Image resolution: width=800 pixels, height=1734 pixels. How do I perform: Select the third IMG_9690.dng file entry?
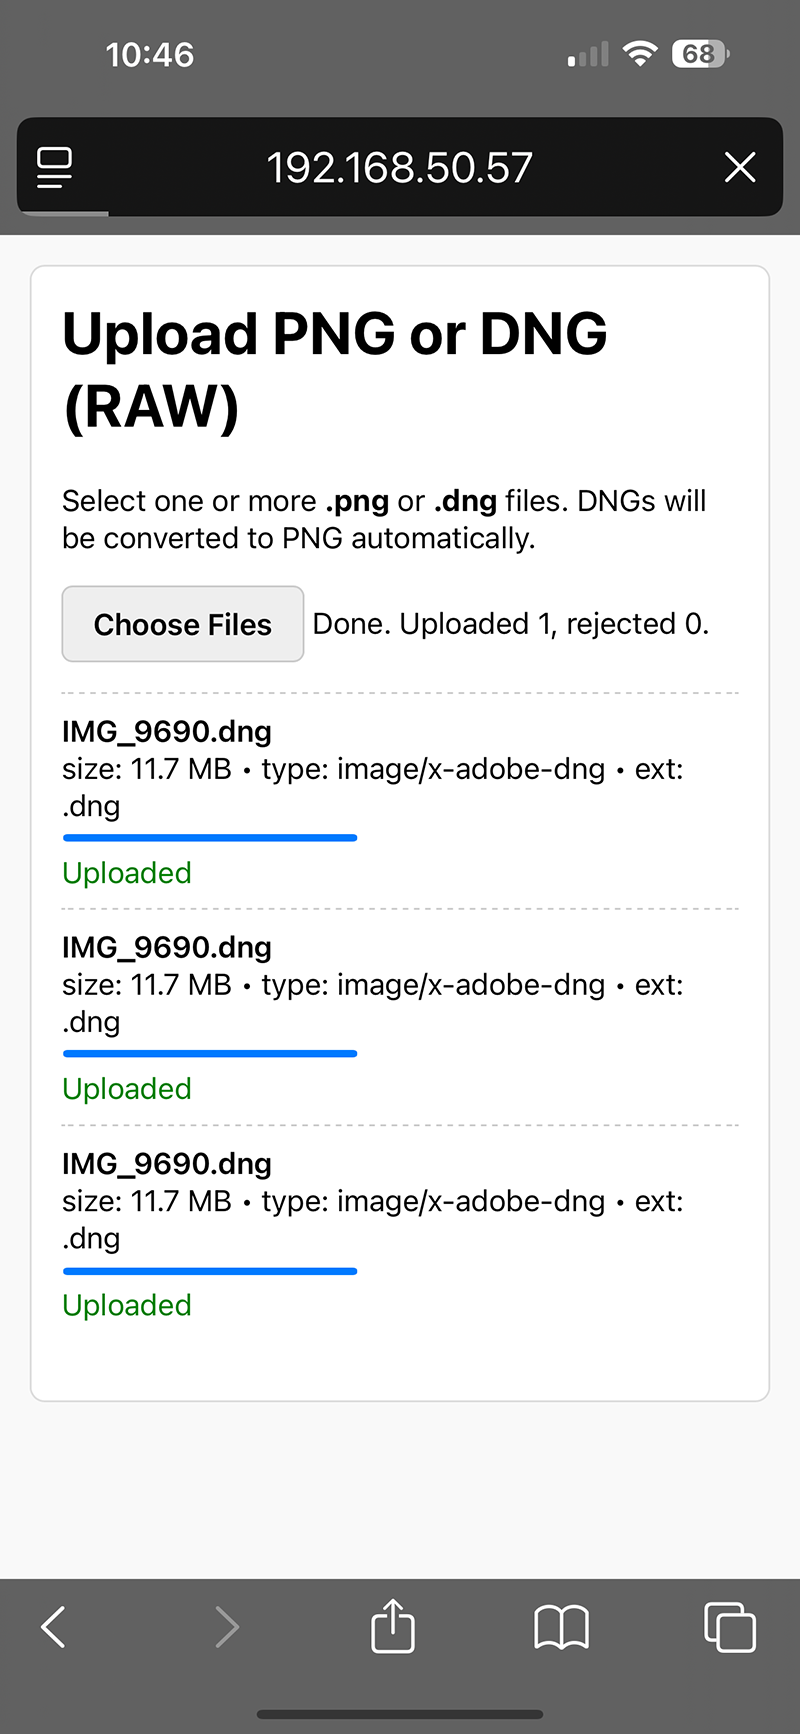166,1163
